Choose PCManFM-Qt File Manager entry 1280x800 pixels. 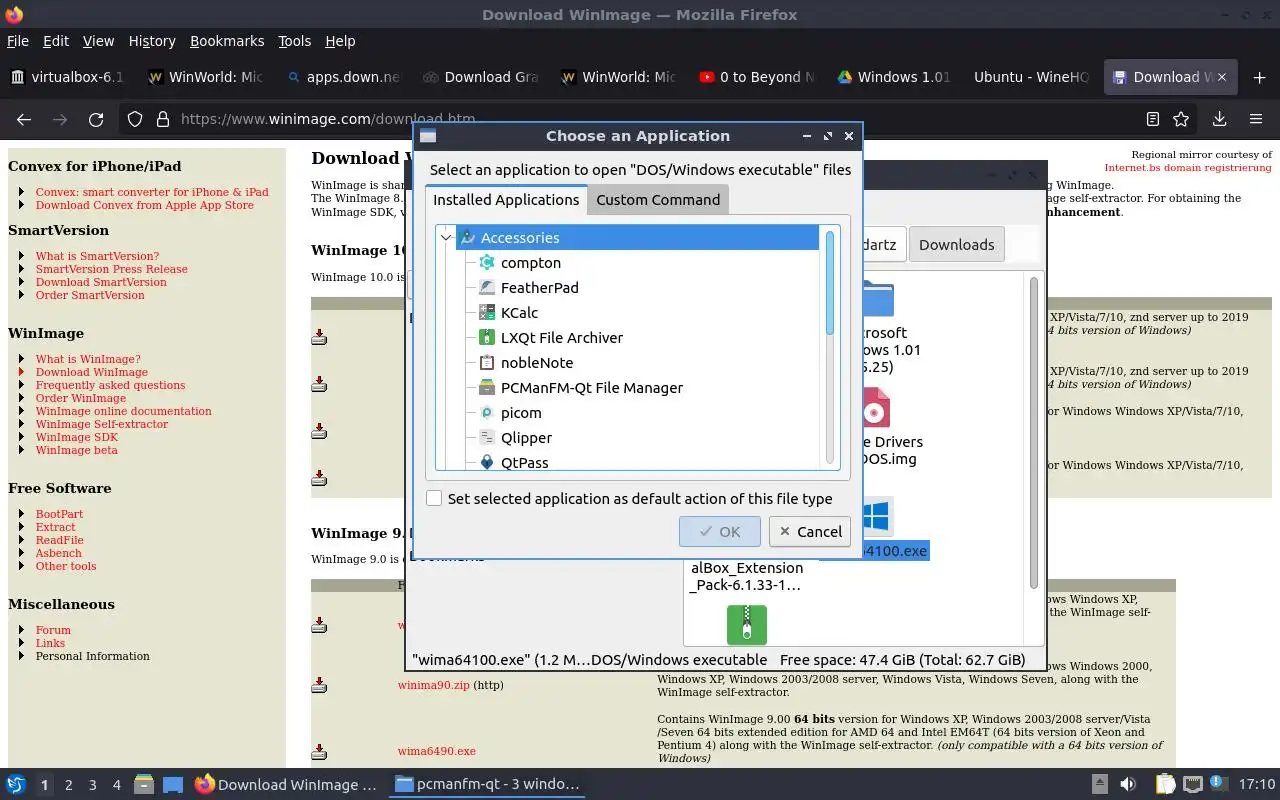click(591, 388)
